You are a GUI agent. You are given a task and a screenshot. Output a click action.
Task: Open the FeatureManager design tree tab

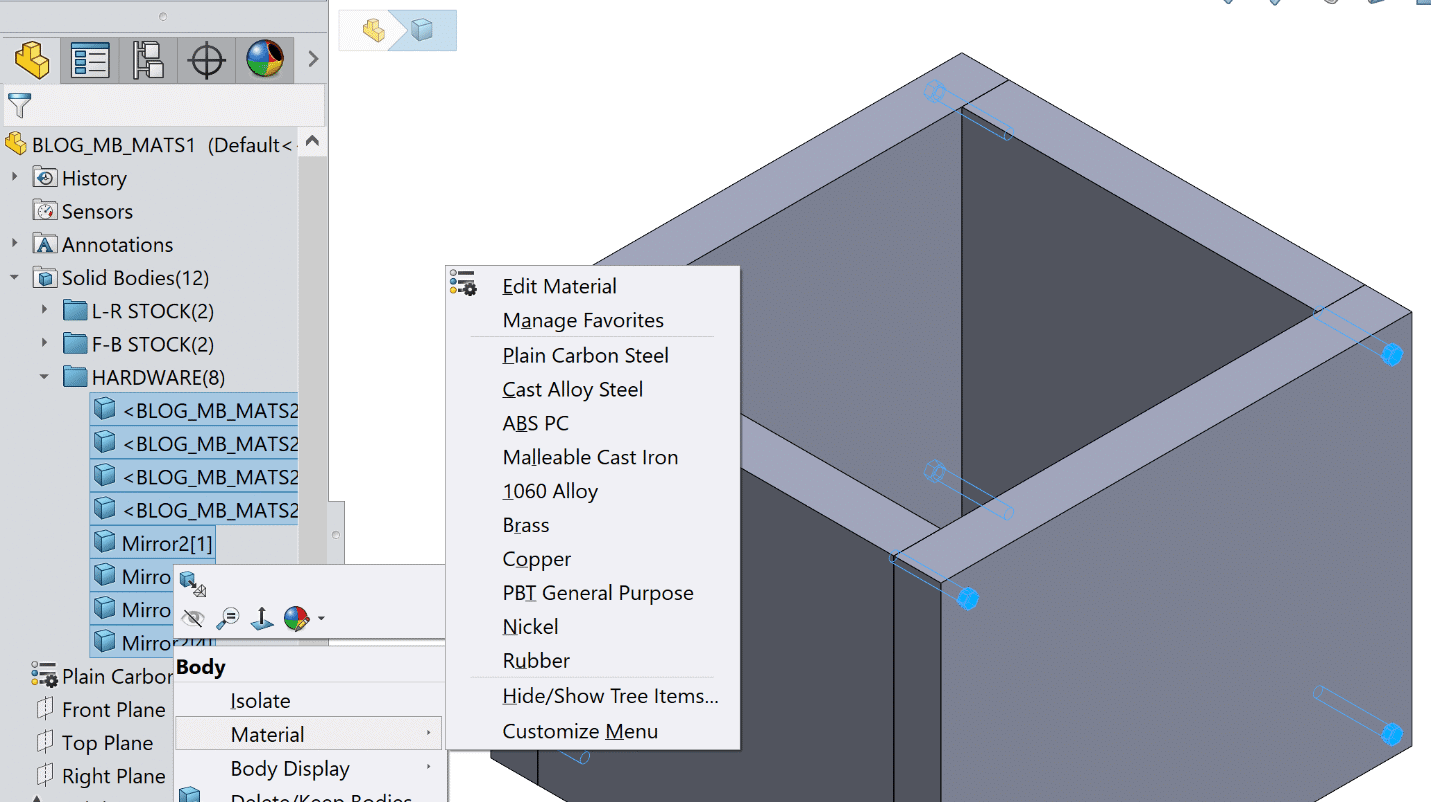point(32,60)
